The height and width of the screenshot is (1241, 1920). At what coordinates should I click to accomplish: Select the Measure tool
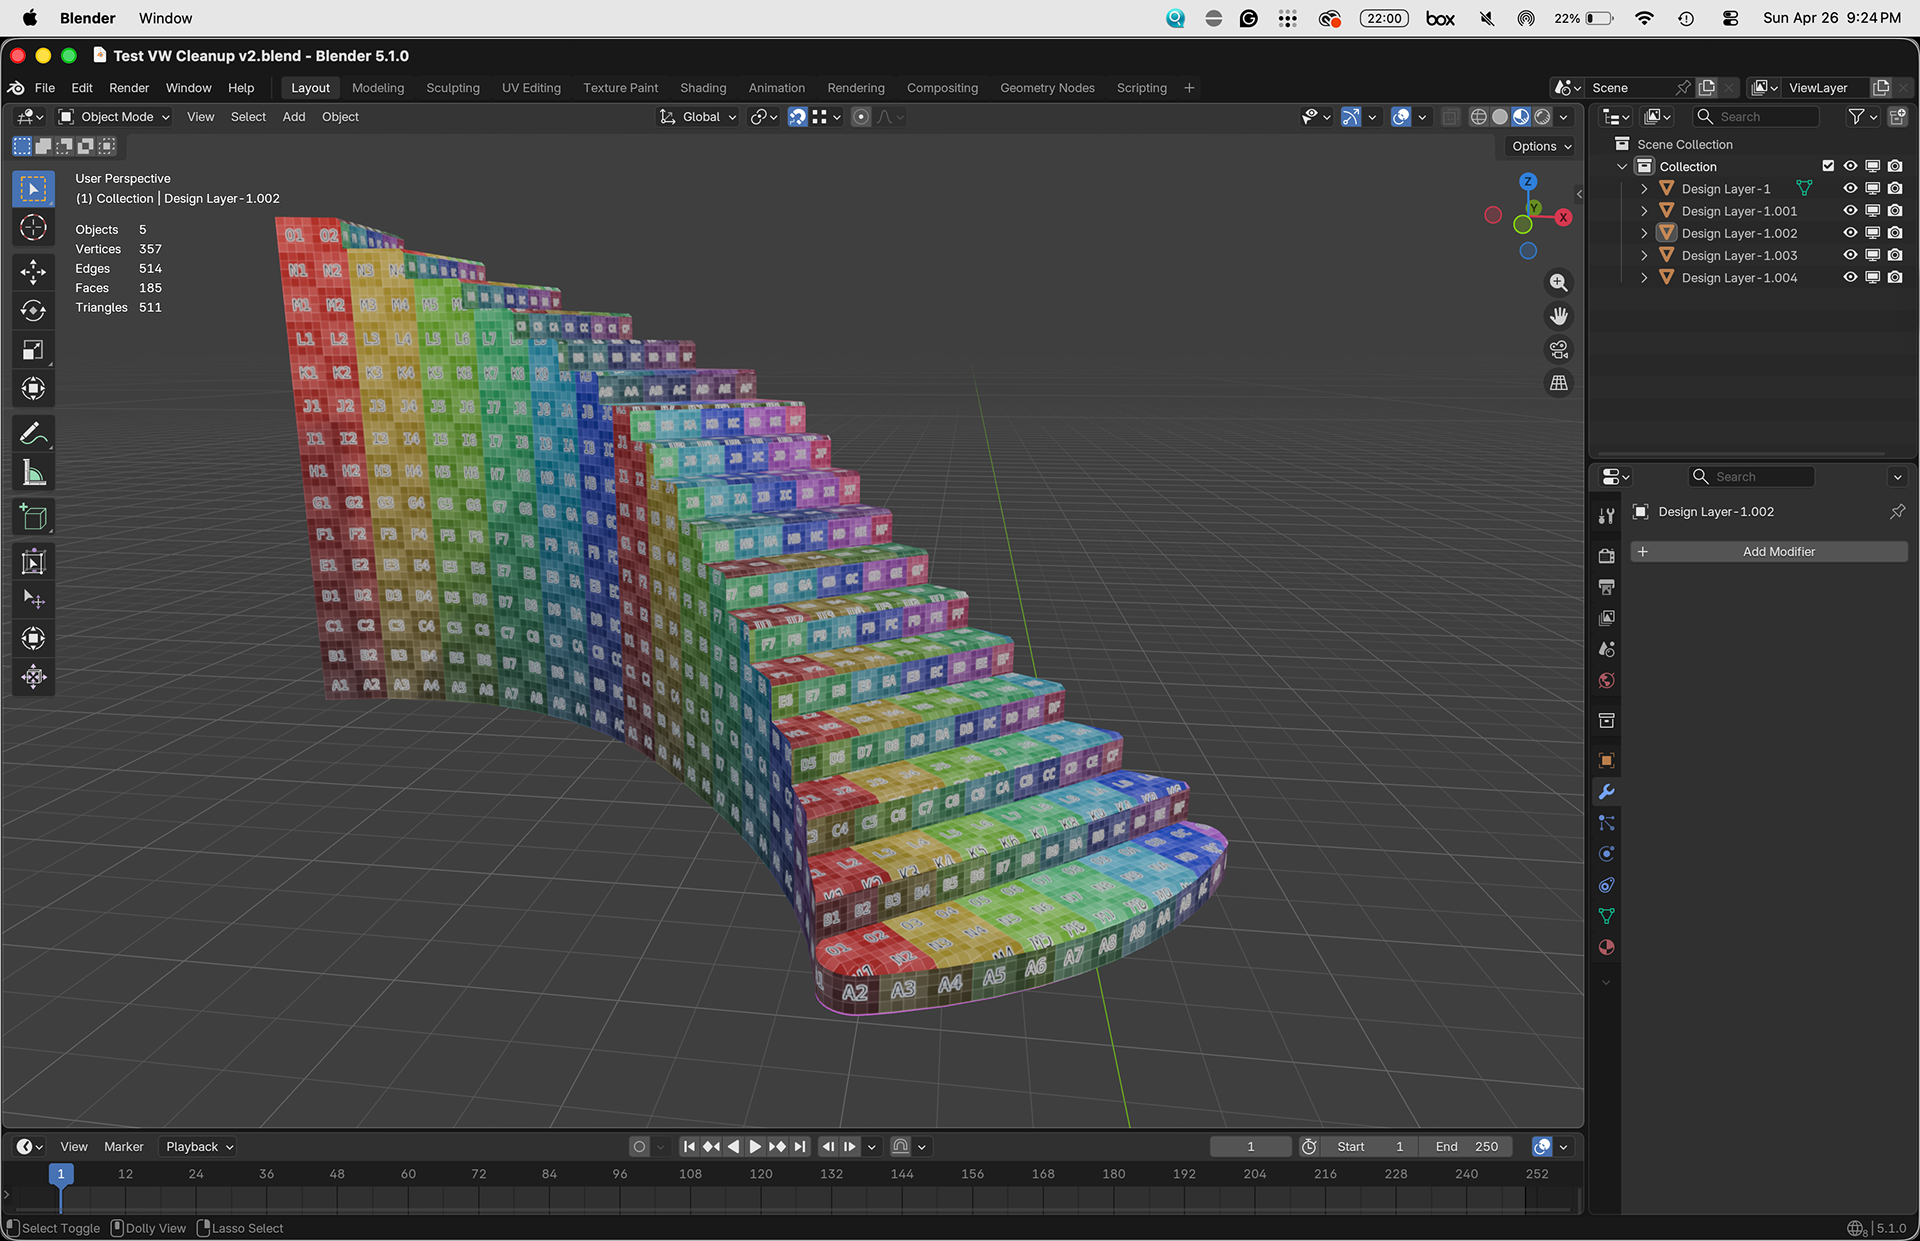tap(33, 473)
